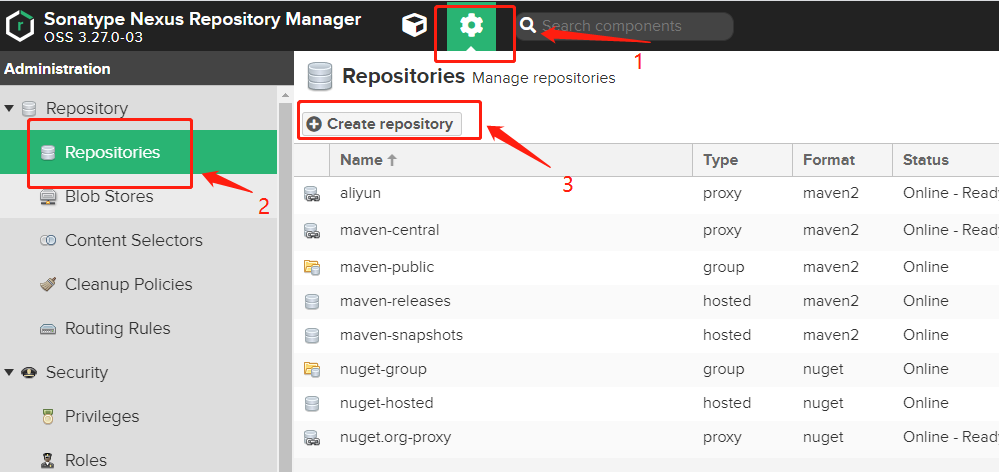Click the nuget.org-proxy icon
999x472 pixels.
tap(311, 438)
